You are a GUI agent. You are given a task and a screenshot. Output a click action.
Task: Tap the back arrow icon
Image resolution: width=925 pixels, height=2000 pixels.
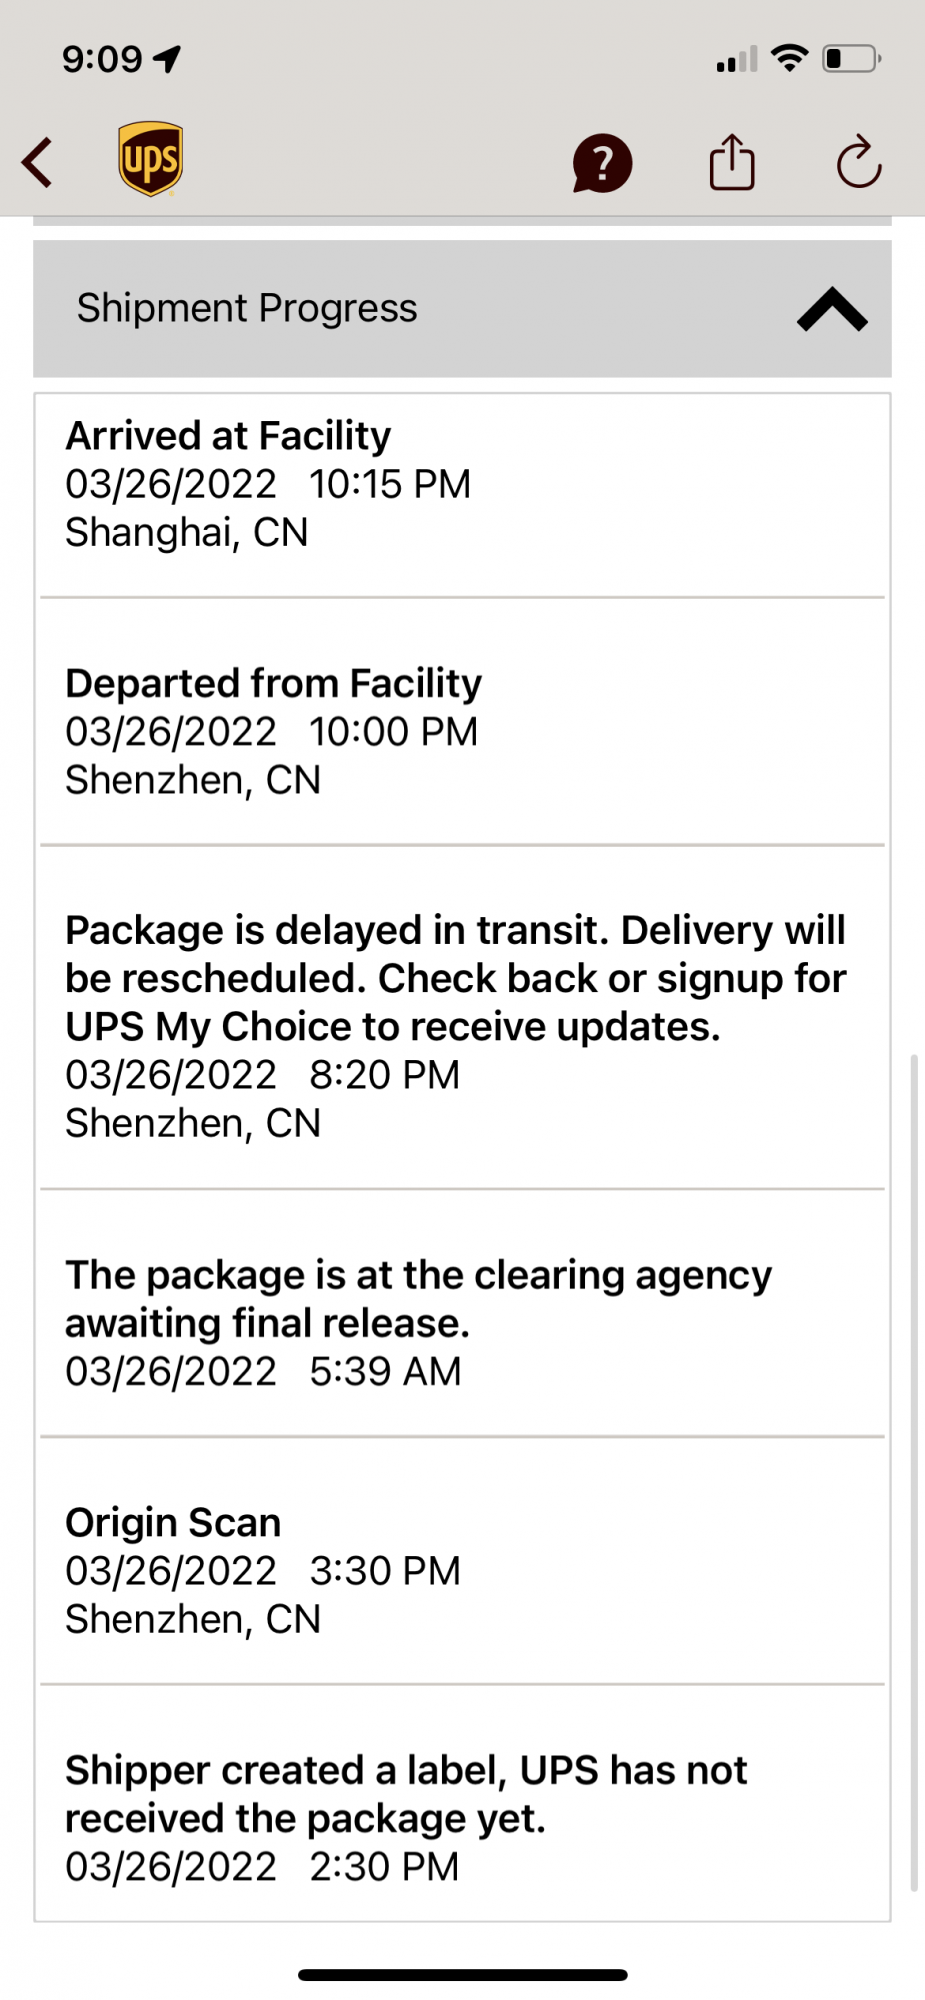tap(38, 162)
